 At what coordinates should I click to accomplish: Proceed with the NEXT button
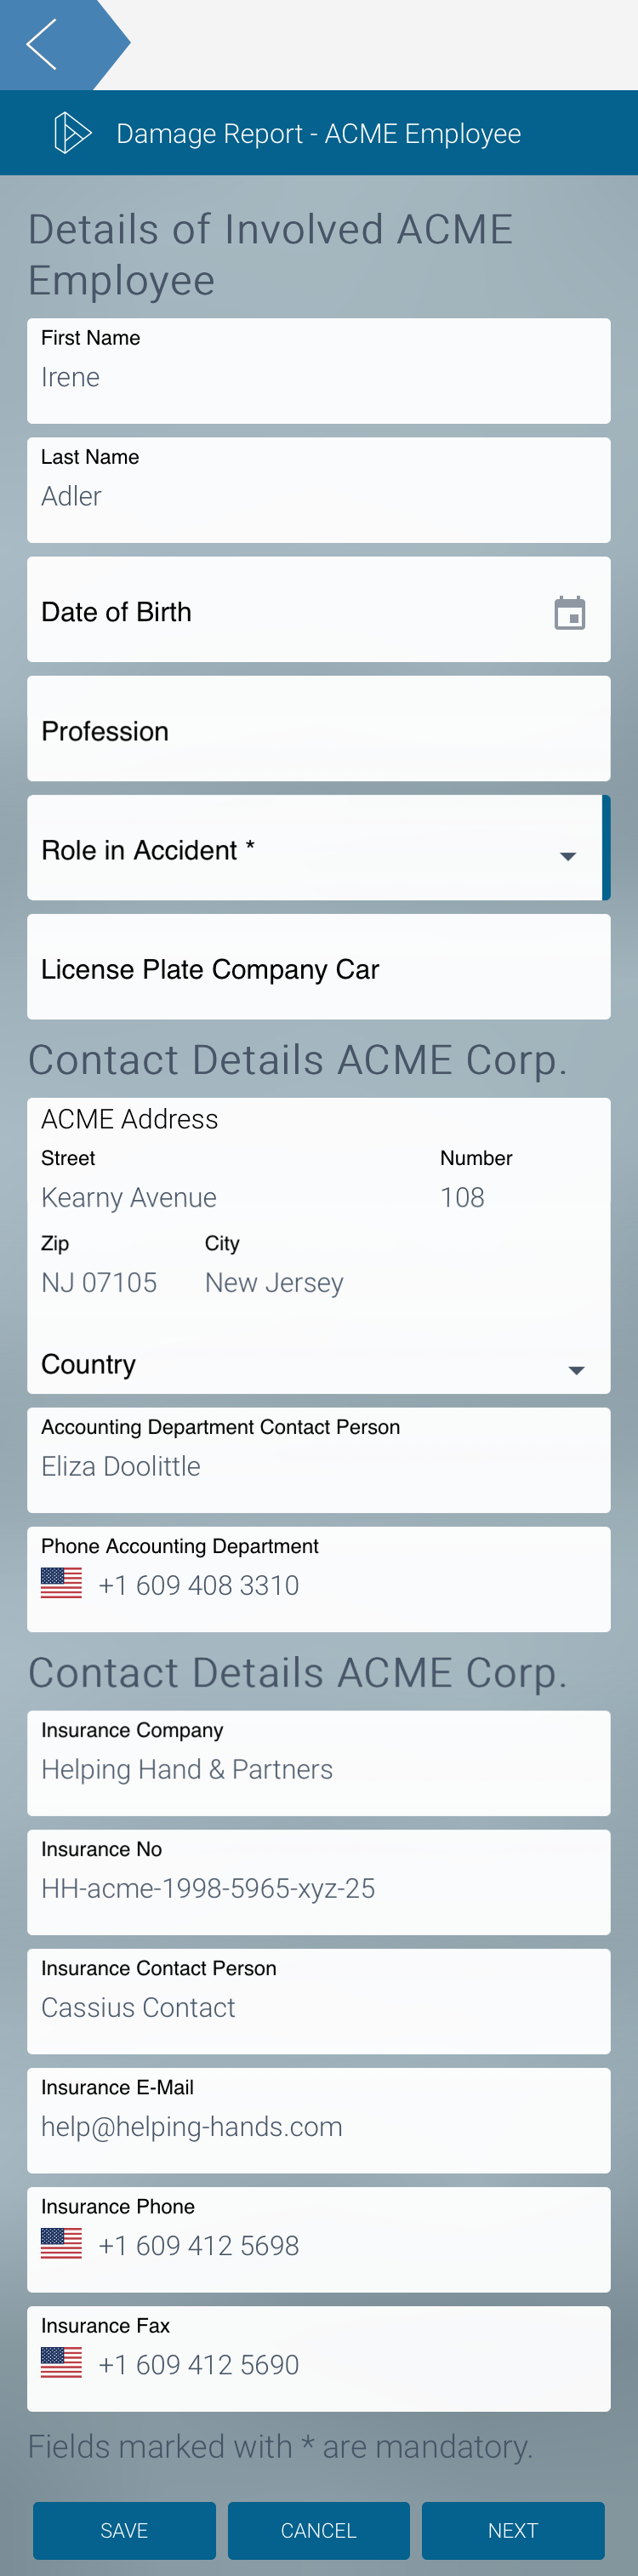coord(513,2531)
